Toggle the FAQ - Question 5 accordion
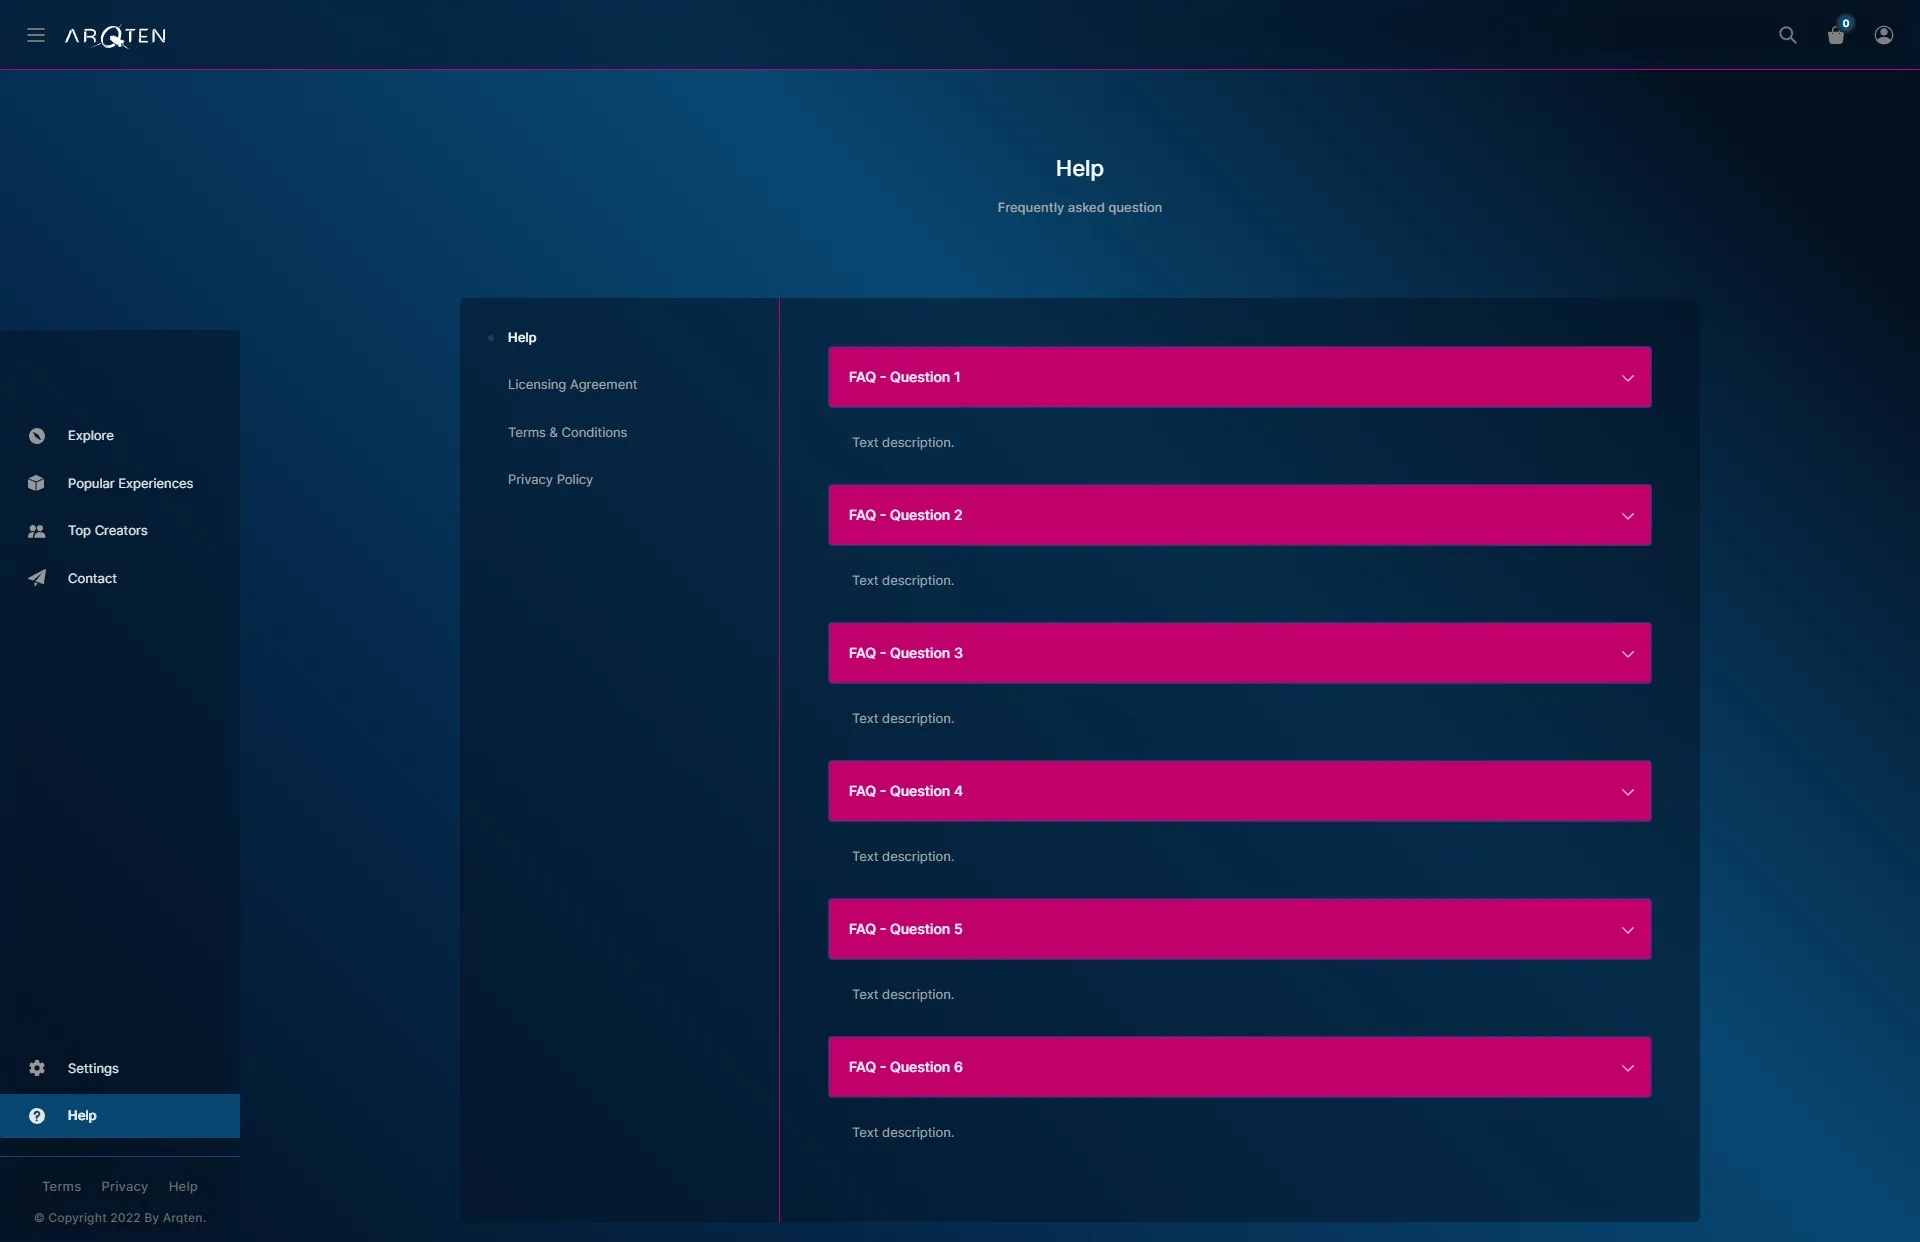 pos(1239,929)
